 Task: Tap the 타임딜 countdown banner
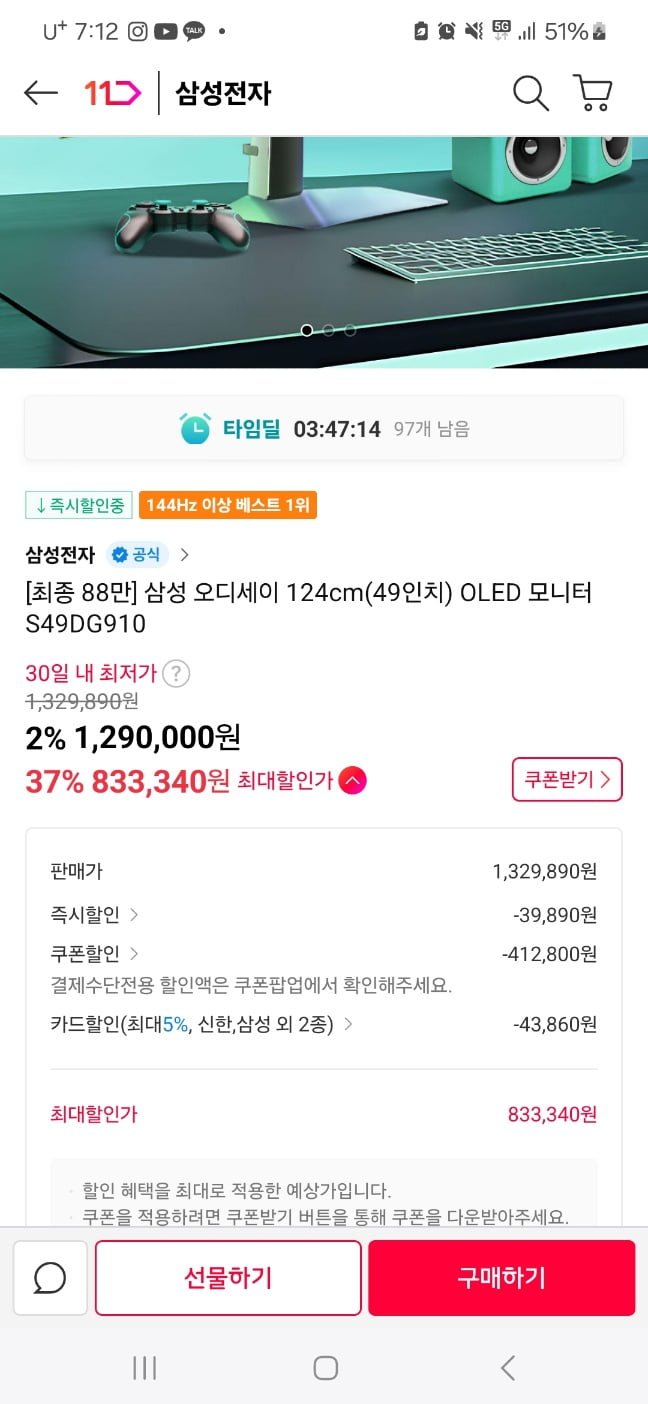click(324, 429)
